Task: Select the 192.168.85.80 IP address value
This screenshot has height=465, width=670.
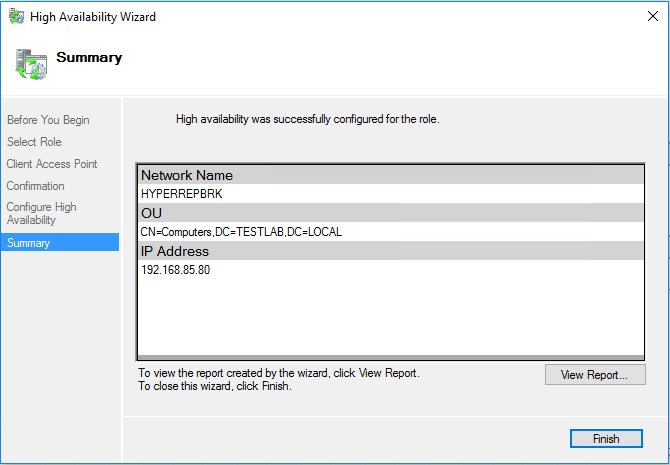Action: tap(176, 270)
